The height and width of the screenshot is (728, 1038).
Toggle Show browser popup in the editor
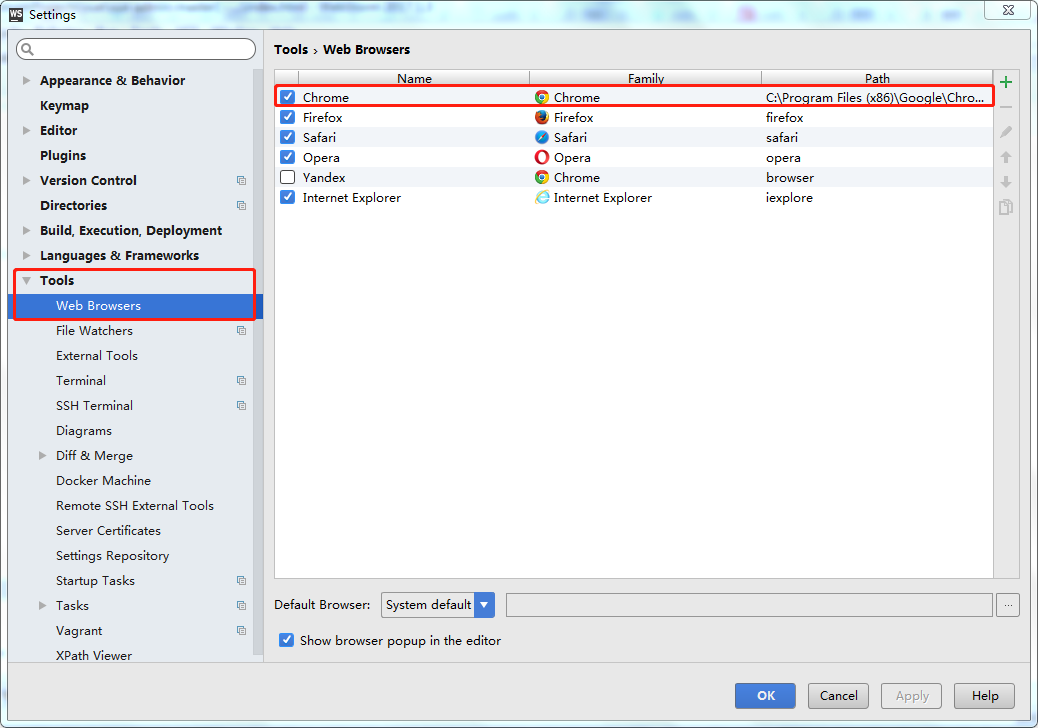click(287, 640)
